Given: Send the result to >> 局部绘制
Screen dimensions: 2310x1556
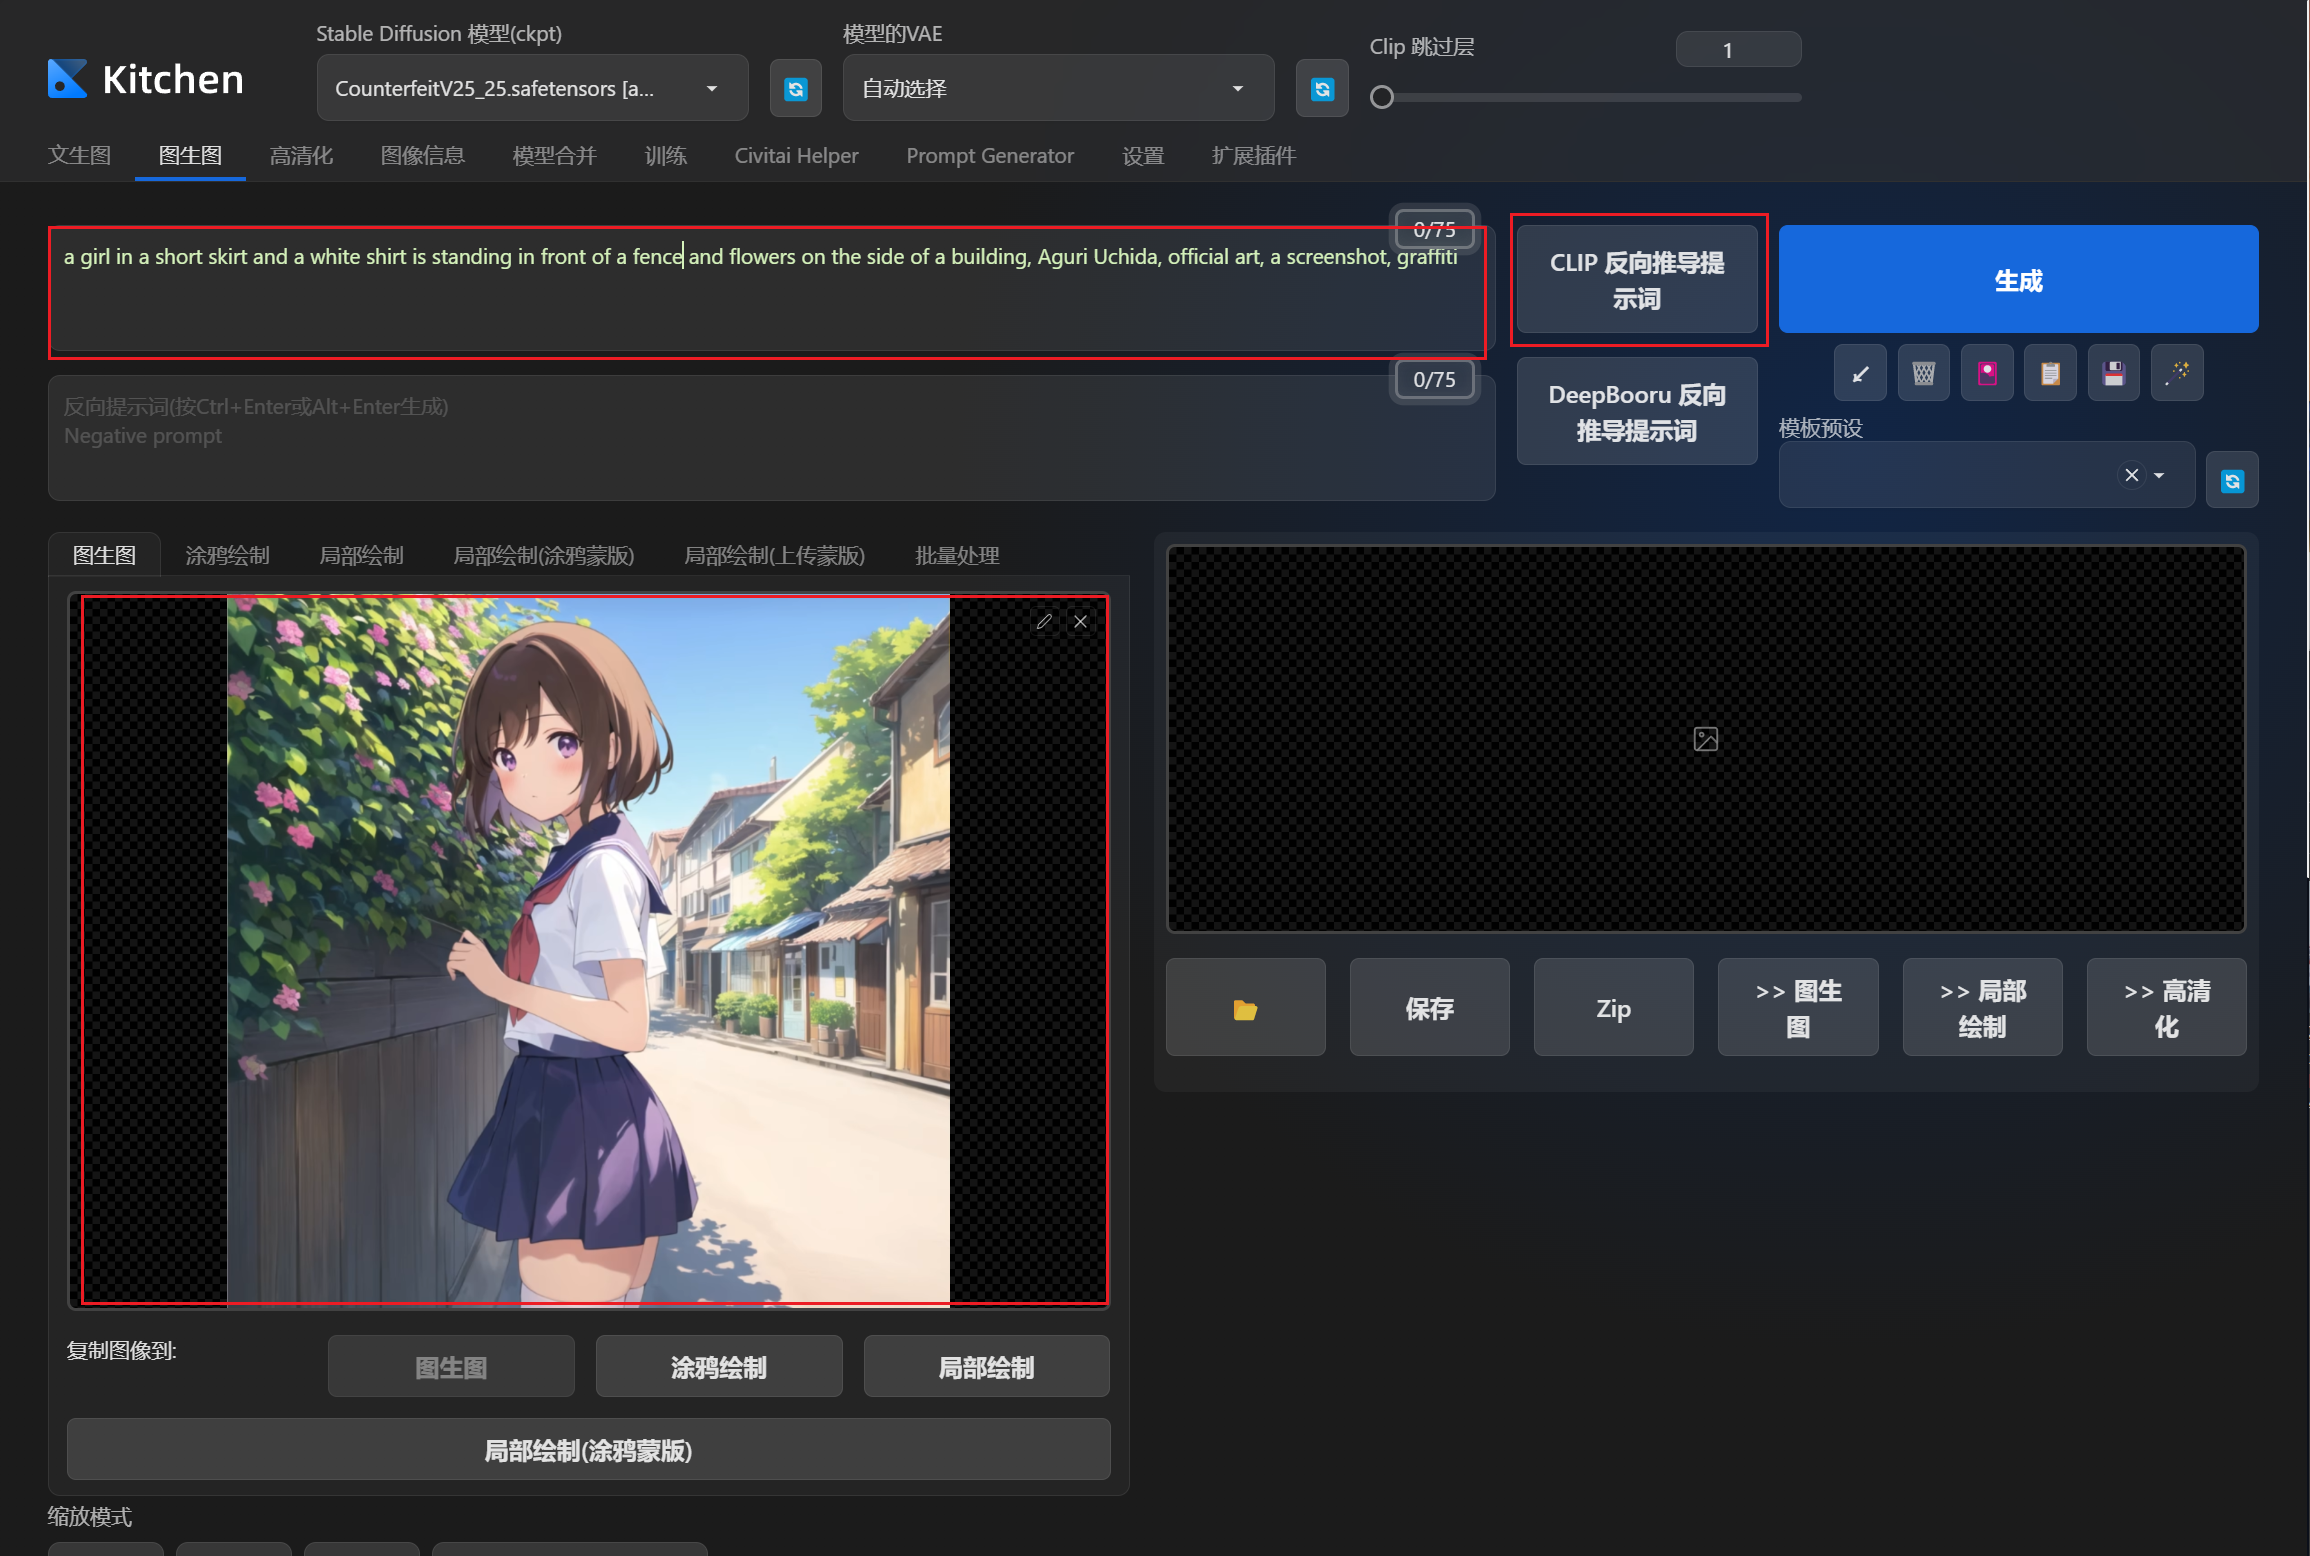Looking at the screenshot, I should pos(1982,1008).
